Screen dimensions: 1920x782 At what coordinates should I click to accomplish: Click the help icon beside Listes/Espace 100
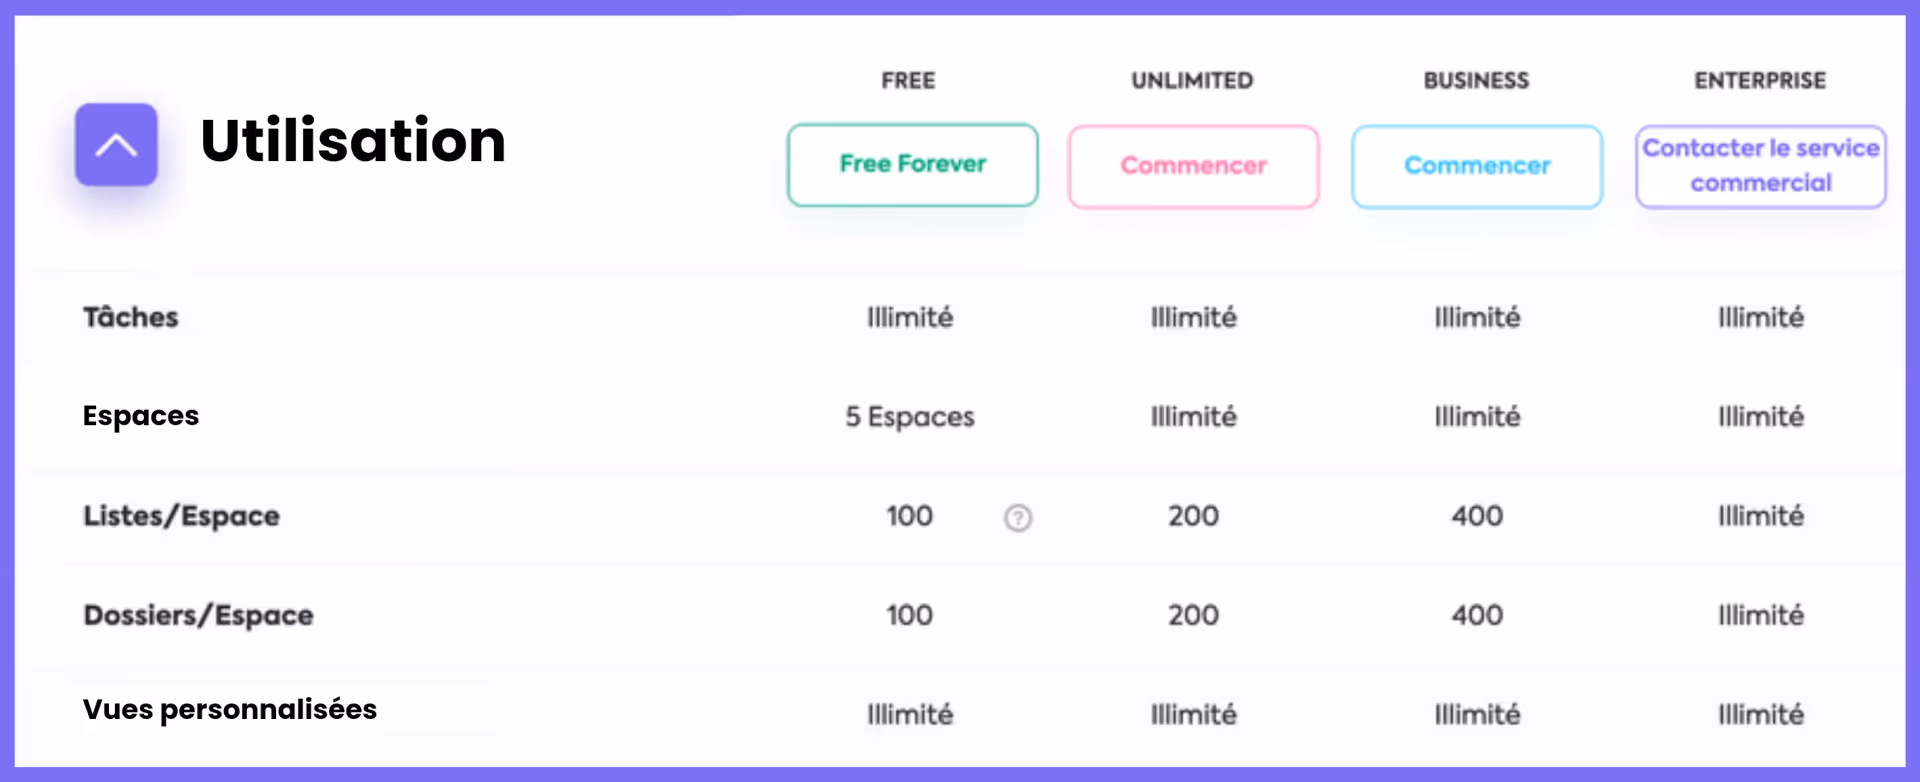(1018, 518)
